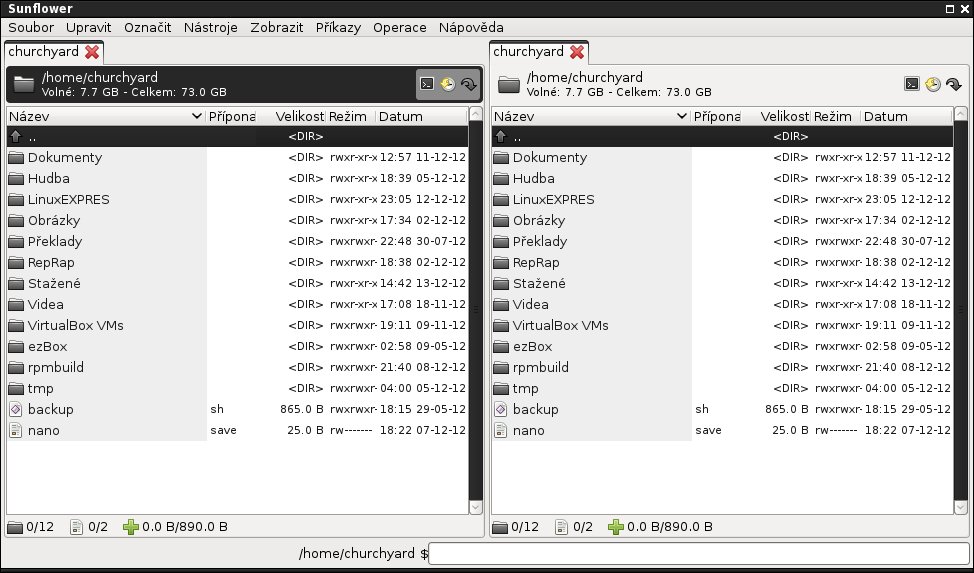Sort left panel by Velikost column
The image size is (974, 573).
coord(291,116)
